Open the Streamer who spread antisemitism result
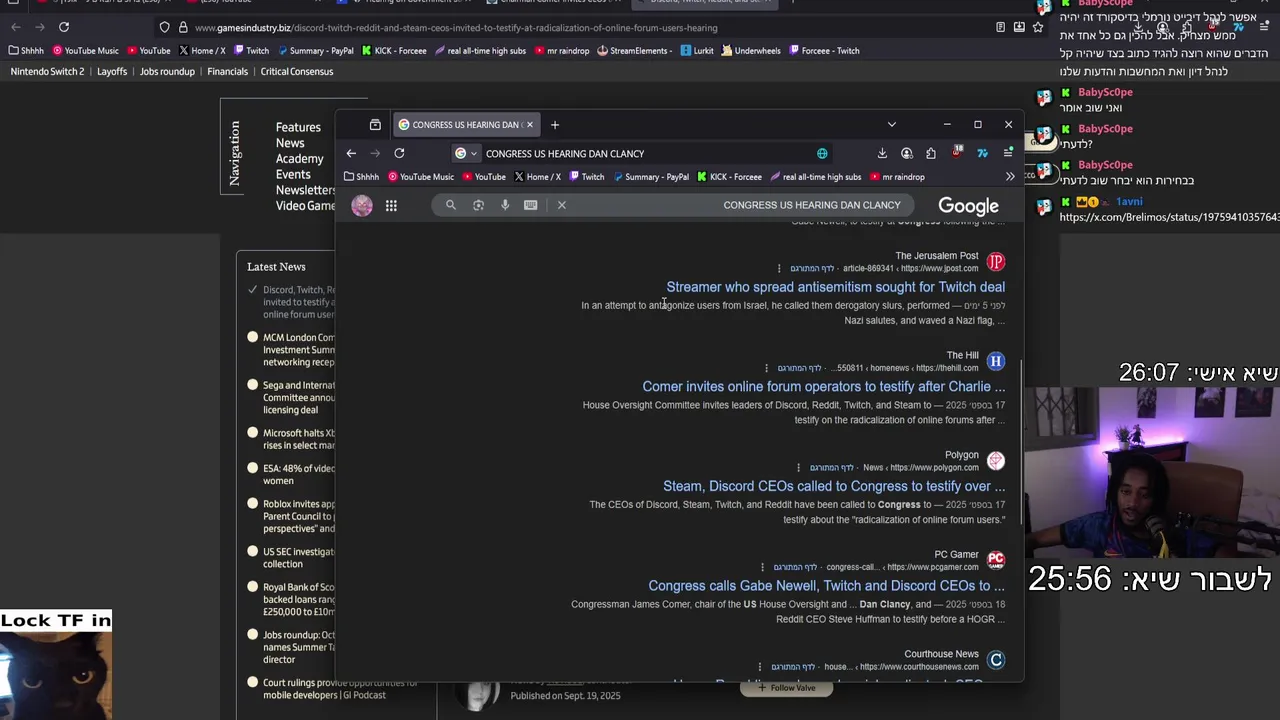This screenshot has width=1280, height=720. (x=835, y=287)
